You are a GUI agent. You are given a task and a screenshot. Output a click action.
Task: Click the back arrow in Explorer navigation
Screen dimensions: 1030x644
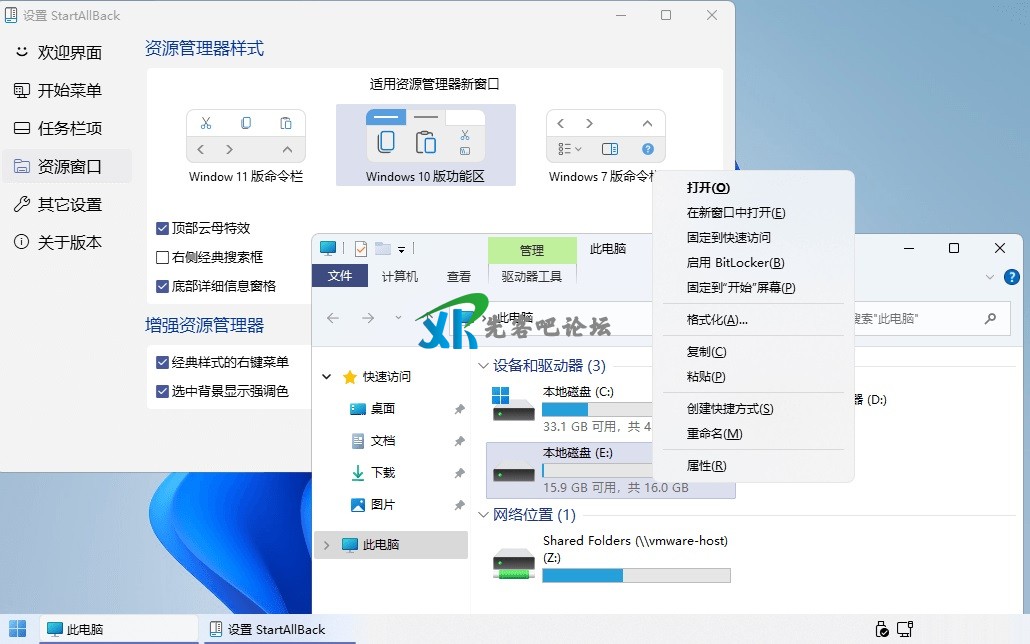(333, 318)
